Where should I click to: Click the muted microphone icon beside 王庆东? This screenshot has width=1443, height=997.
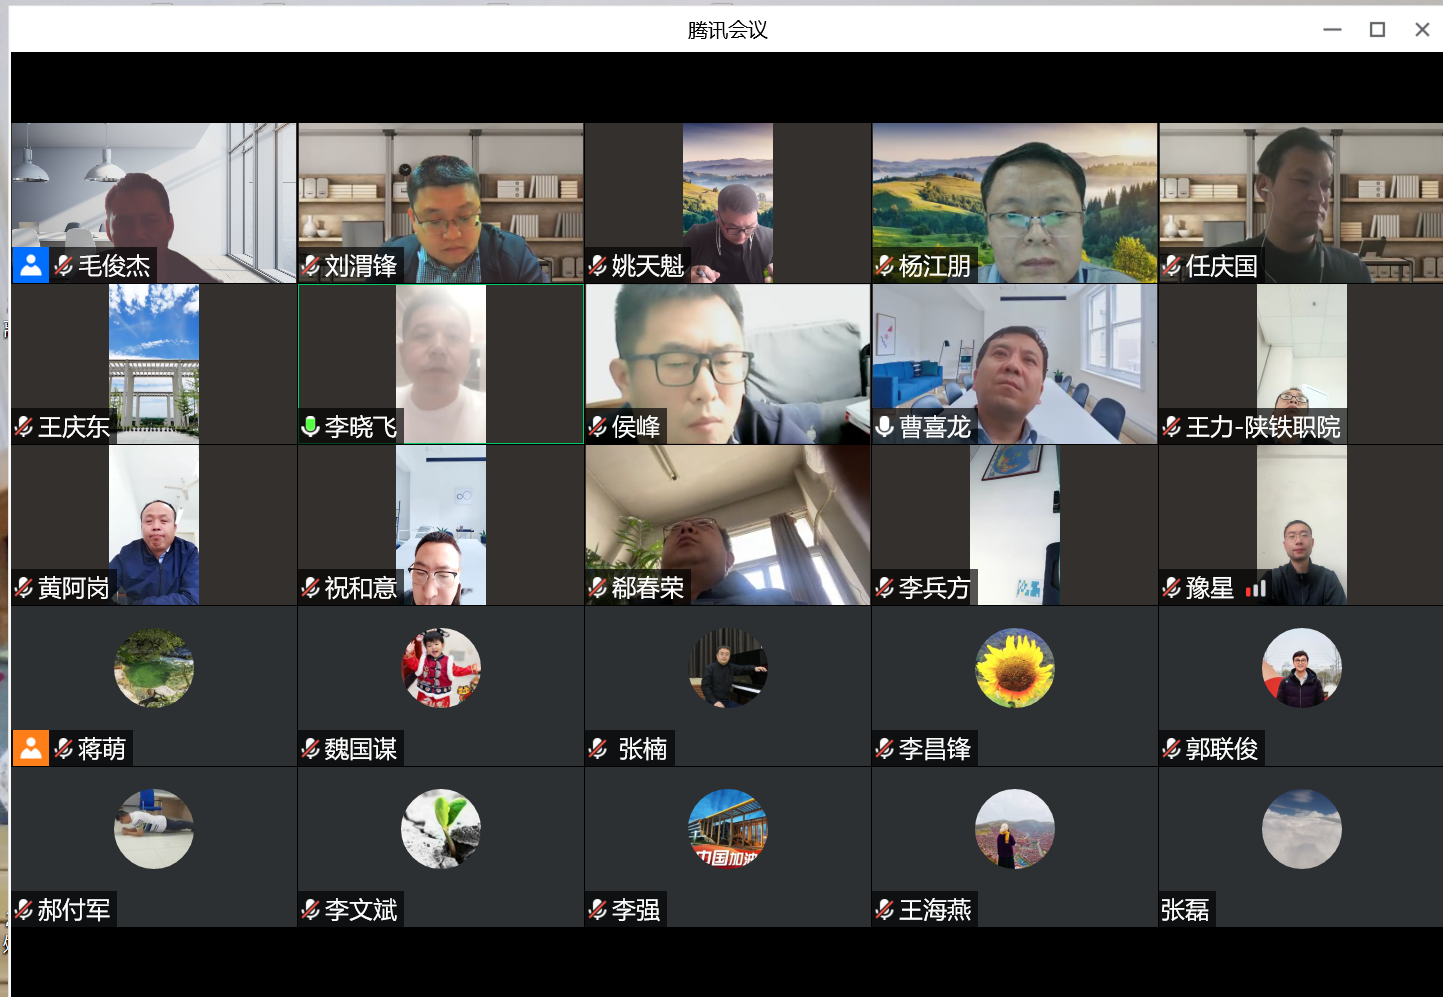[x=24, y=427]
